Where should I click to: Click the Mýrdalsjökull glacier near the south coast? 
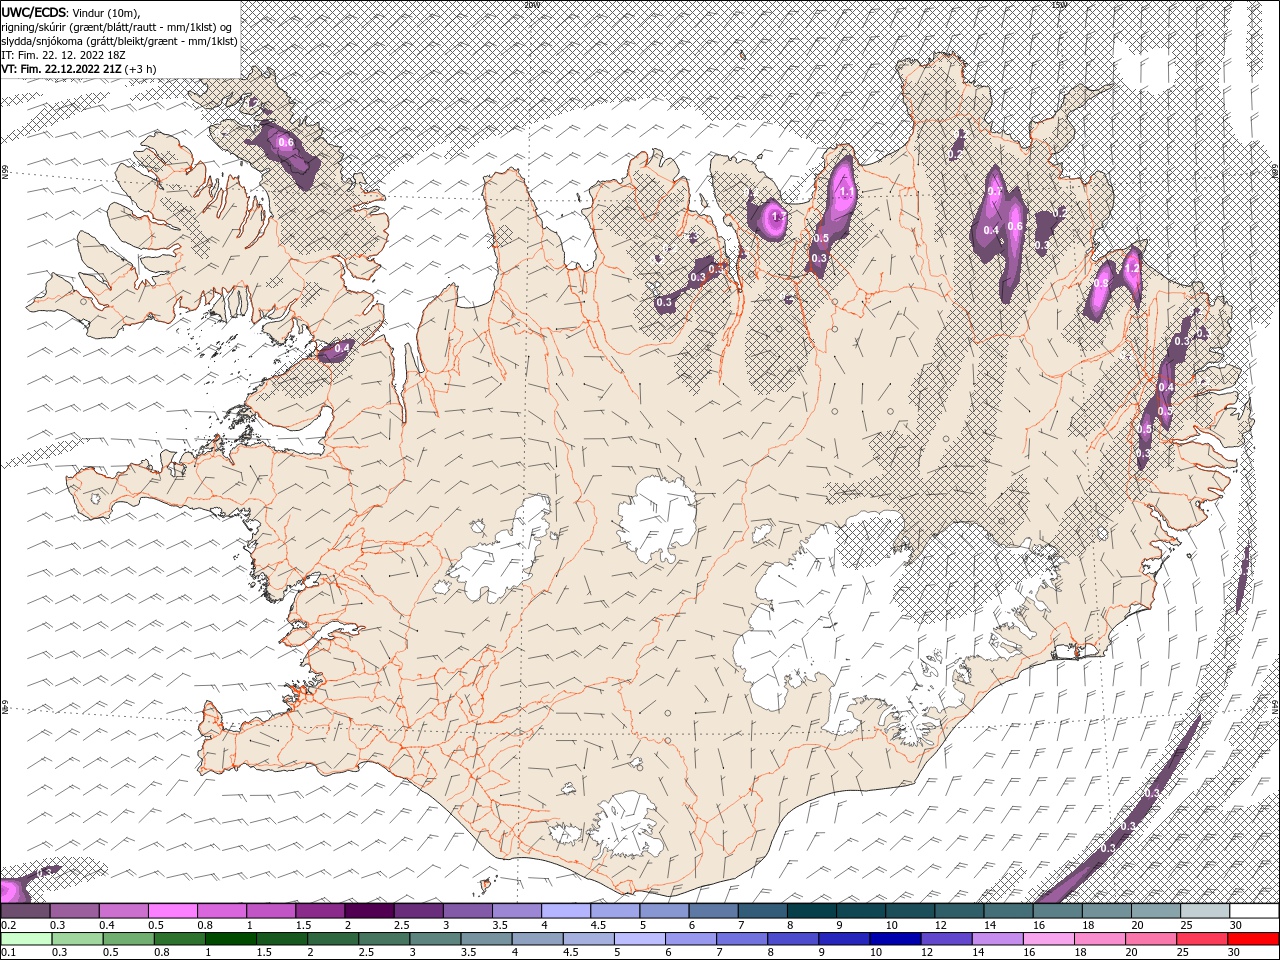(627, 825)
